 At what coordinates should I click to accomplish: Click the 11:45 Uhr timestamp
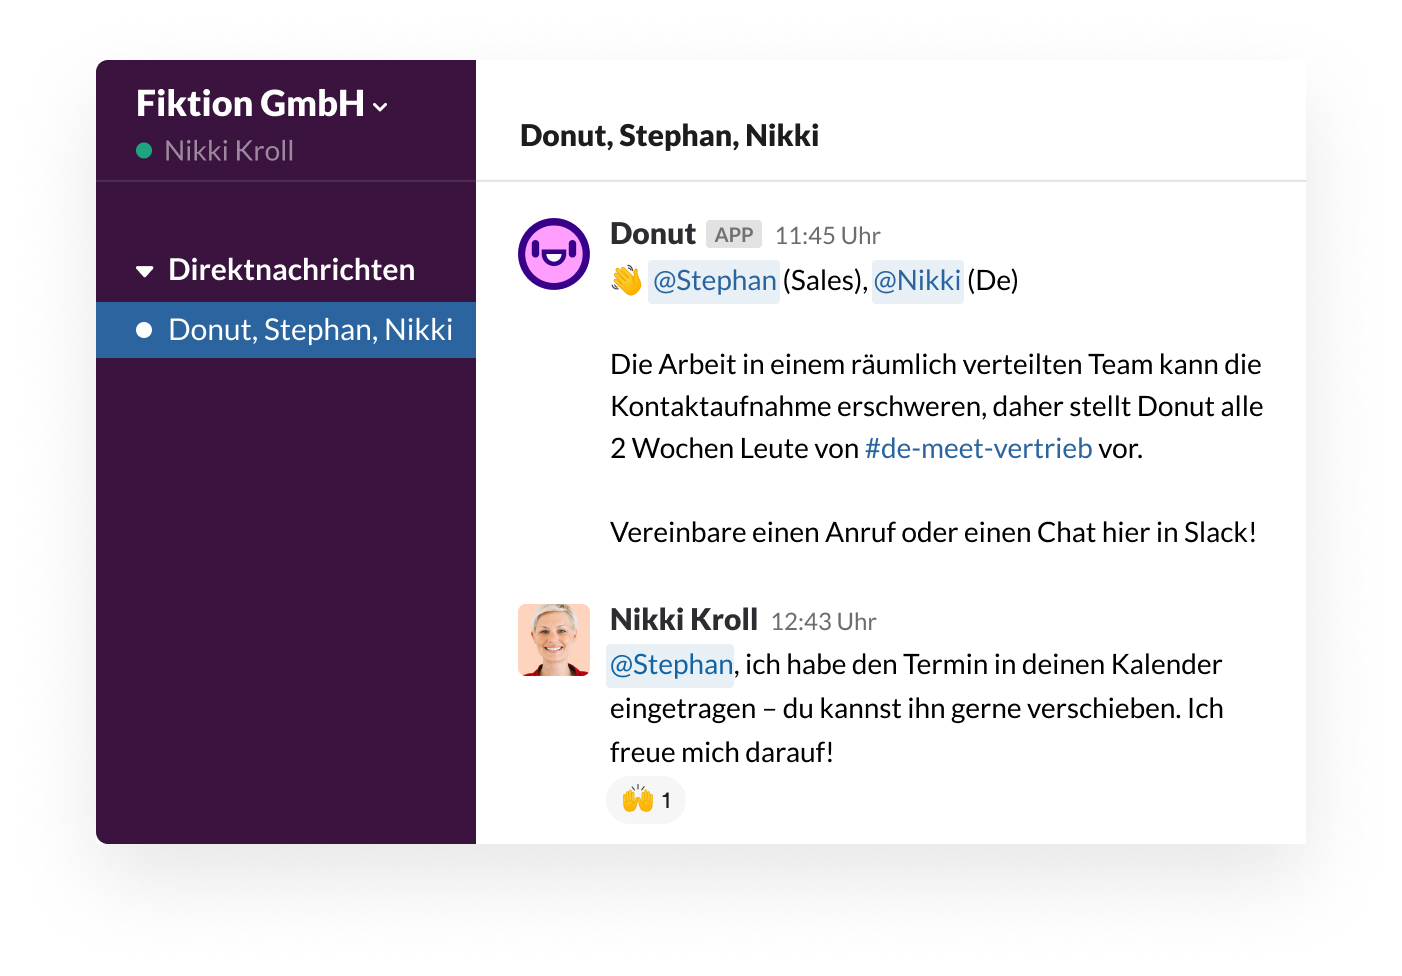point(827,236)
